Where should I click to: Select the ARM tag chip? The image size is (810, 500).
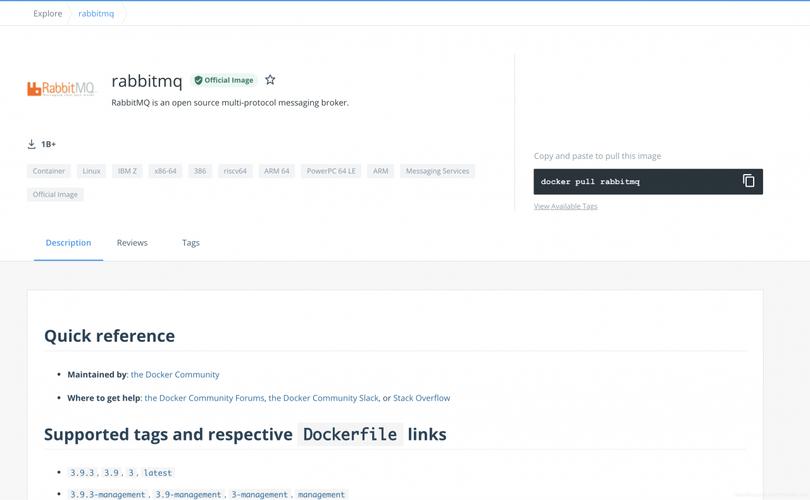[380, 171]
